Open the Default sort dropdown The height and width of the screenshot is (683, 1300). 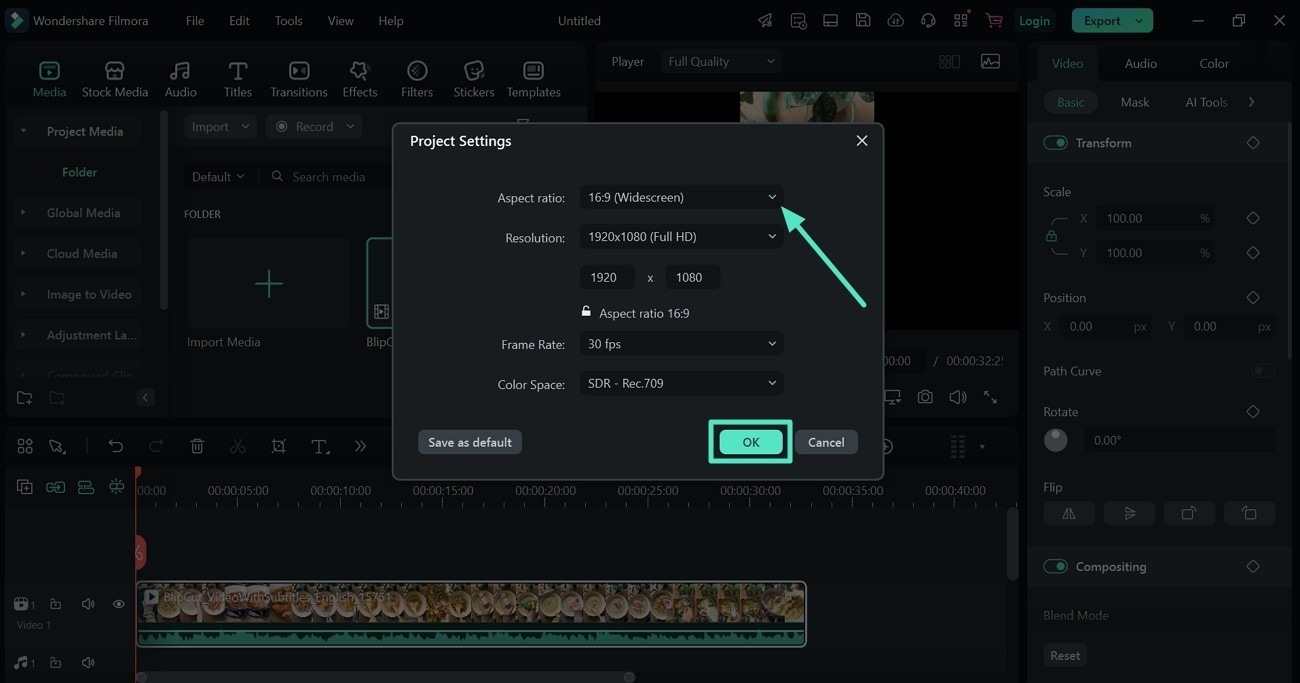point(218,177)
